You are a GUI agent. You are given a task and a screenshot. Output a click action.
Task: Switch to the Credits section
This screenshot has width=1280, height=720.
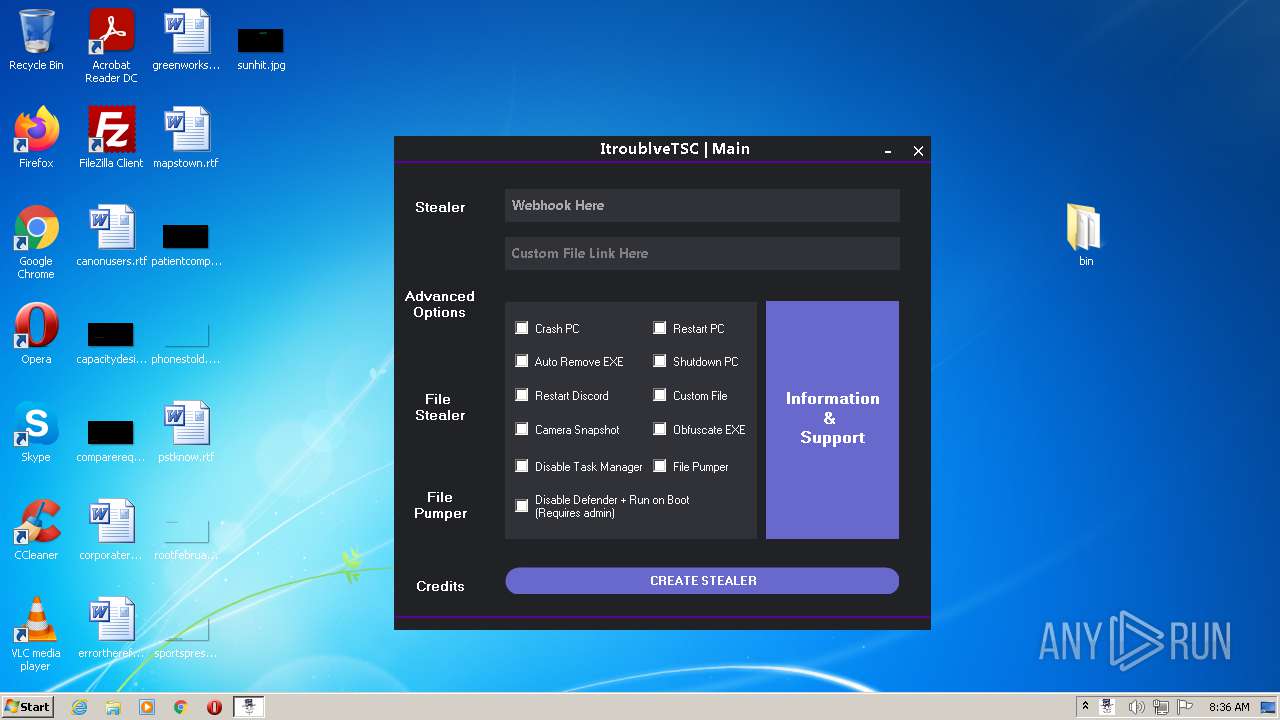click(x=440, y=586)
